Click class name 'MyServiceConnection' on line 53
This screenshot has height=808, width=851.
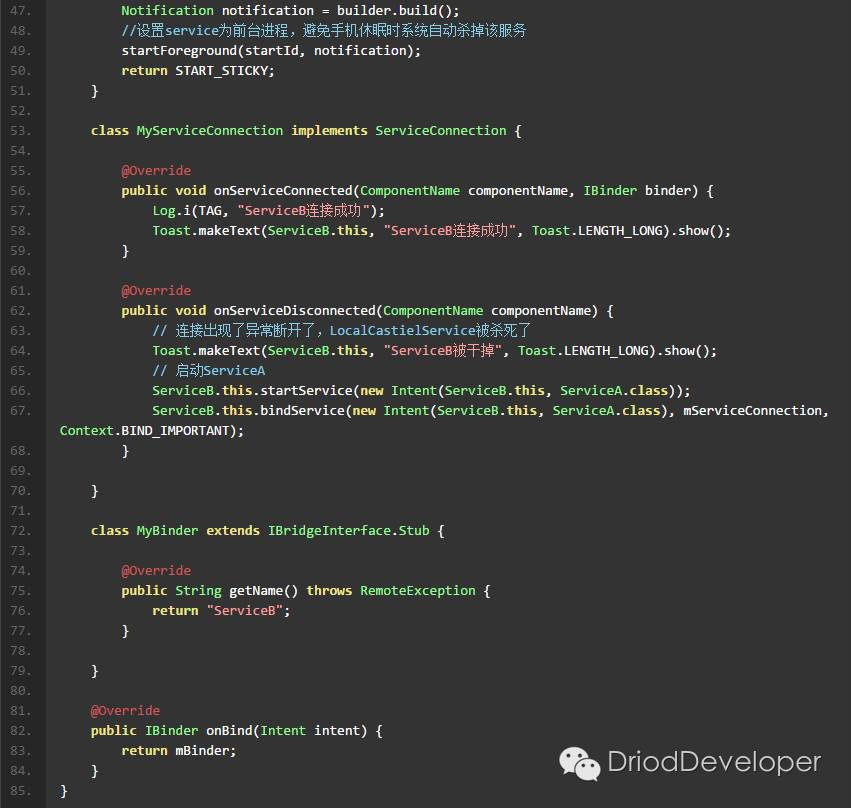coord(209,131)
